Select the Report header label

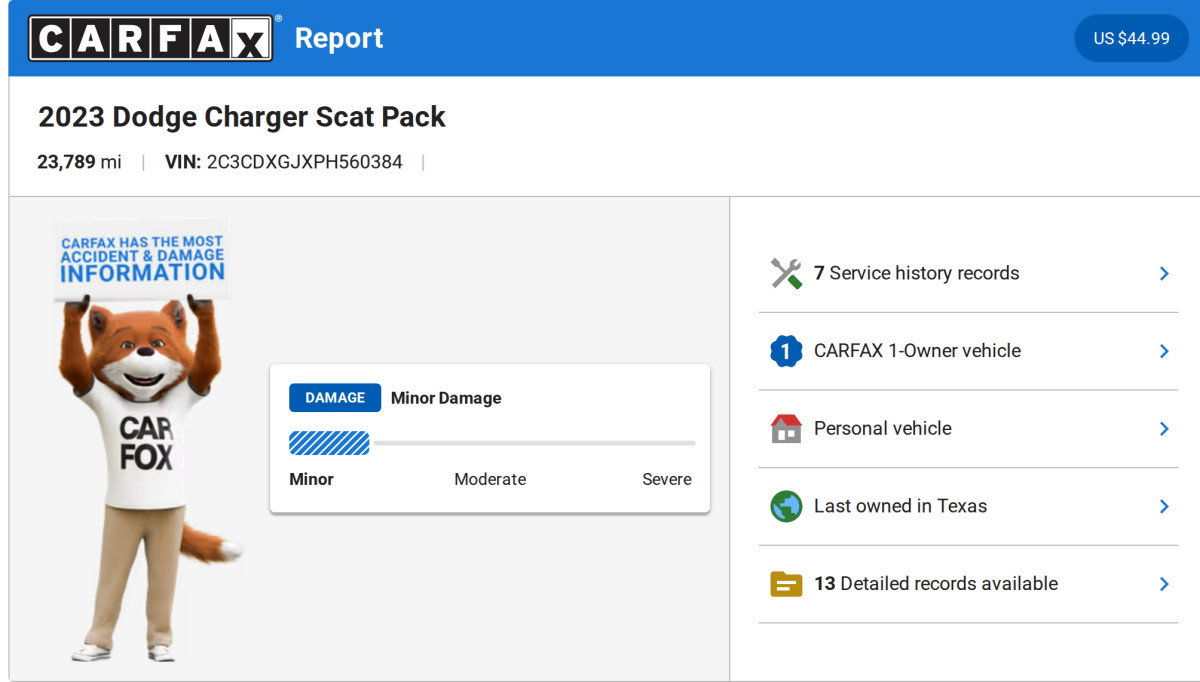pos(339,38)
